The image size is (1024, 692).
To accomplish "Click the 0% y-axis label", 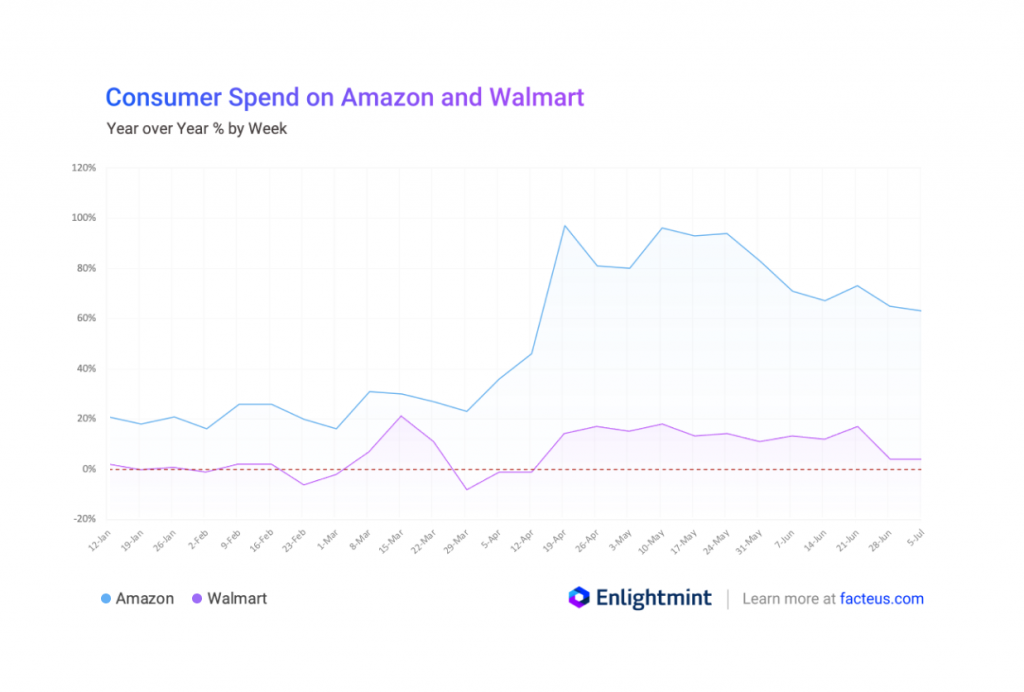I will tap(88, 469).
